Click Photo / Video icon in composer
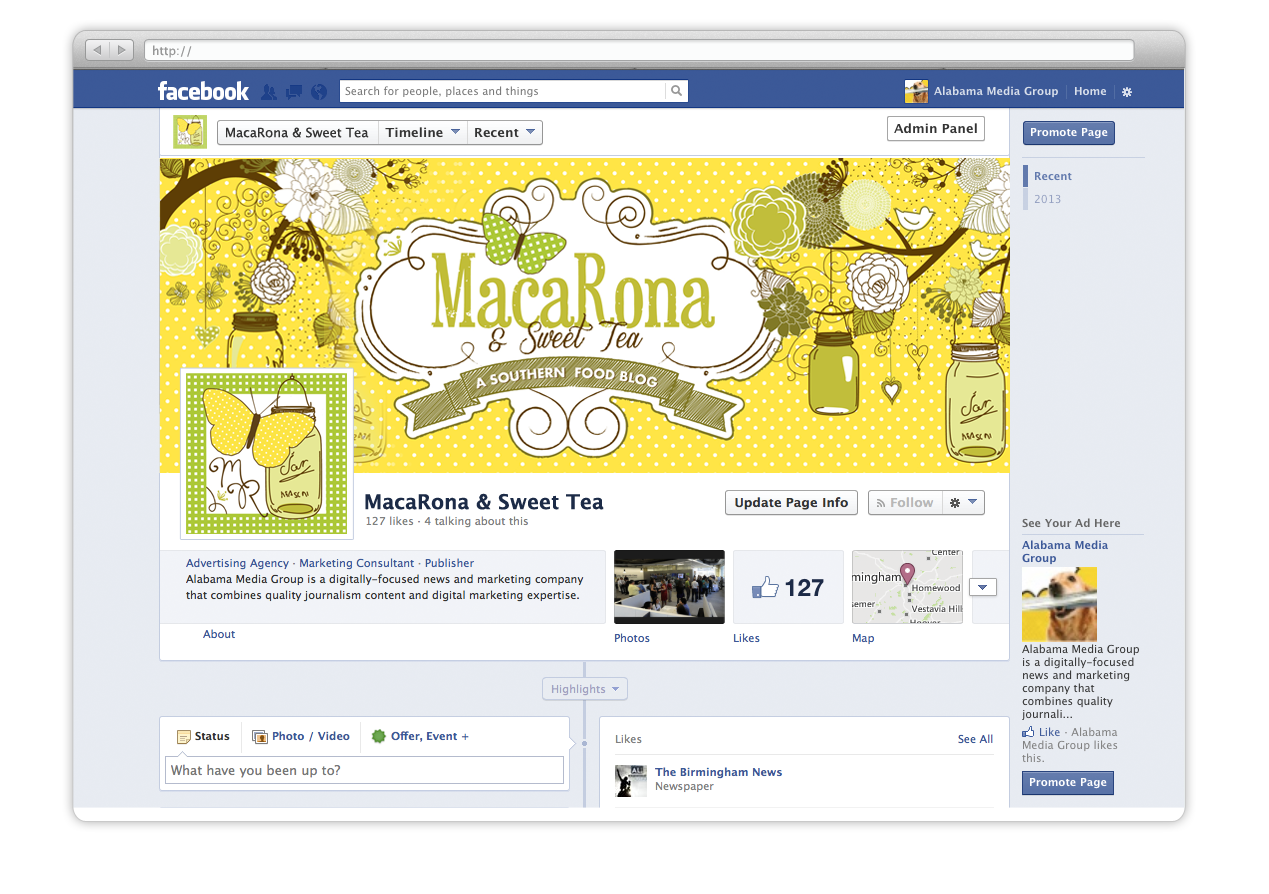This screenshot has width=1269, height=894. tap(259, 736)
